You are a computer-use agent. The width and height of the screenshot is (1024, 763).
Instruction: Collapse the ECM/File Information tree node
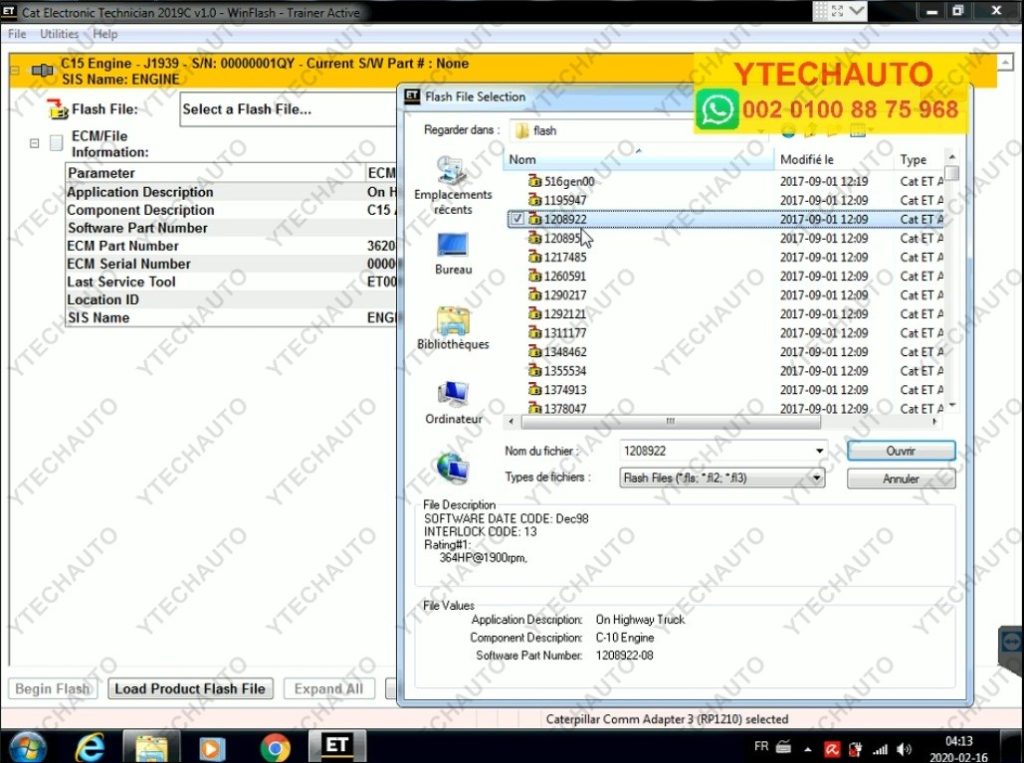coord(35,143)
